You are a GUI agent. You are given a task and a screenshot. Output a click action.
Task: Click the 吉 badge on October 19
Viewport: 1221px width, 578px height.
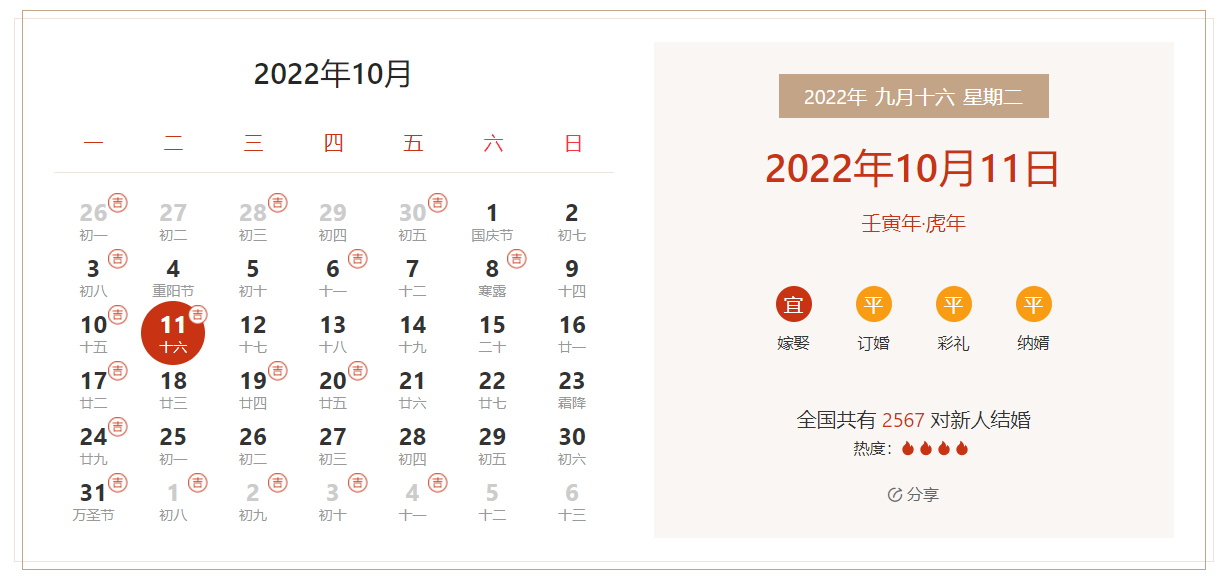click(x=278, y=371)
